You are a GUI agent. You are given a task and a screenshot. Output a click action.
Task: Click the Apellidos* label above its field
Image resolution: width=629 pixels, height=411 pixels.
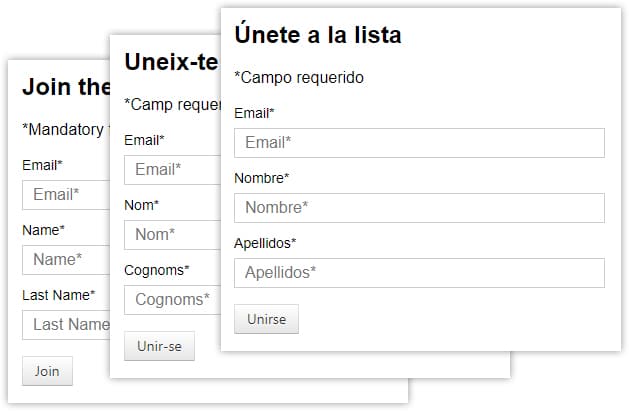coord(265,243)
